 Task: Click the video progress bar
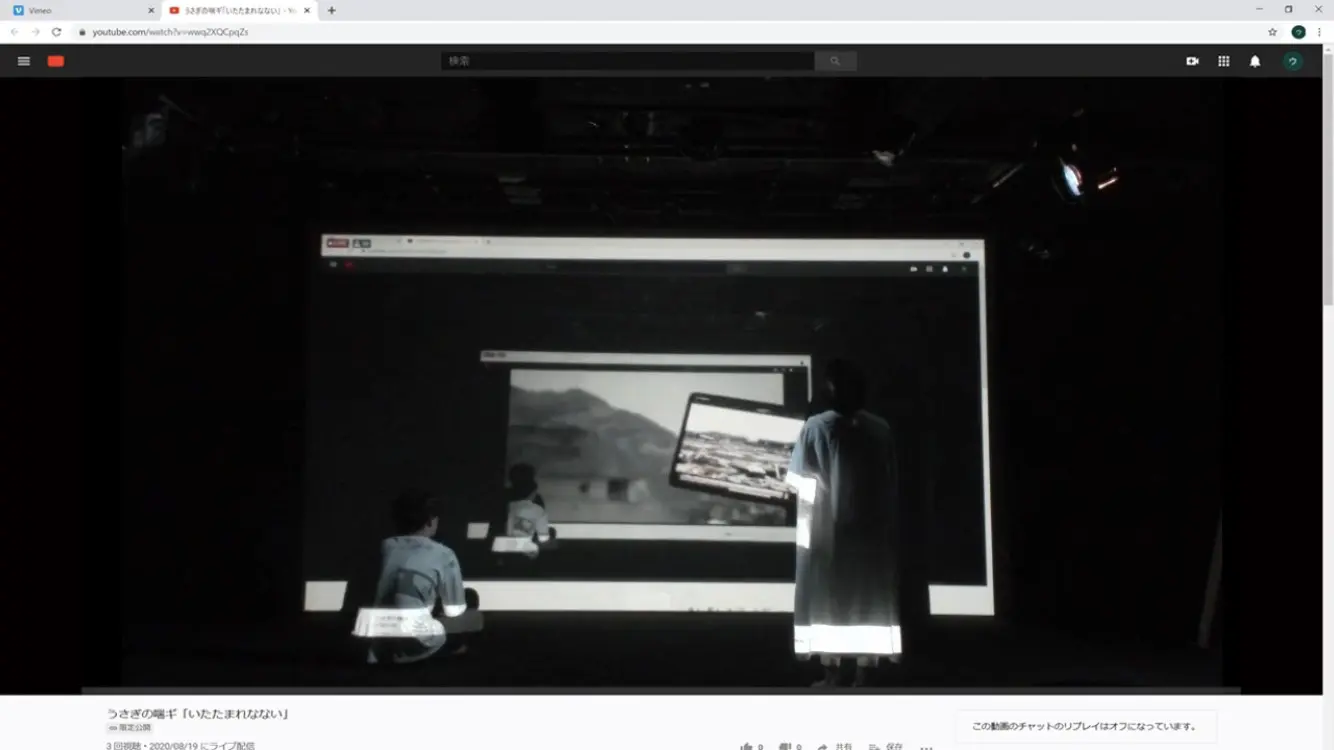[660, 690]
